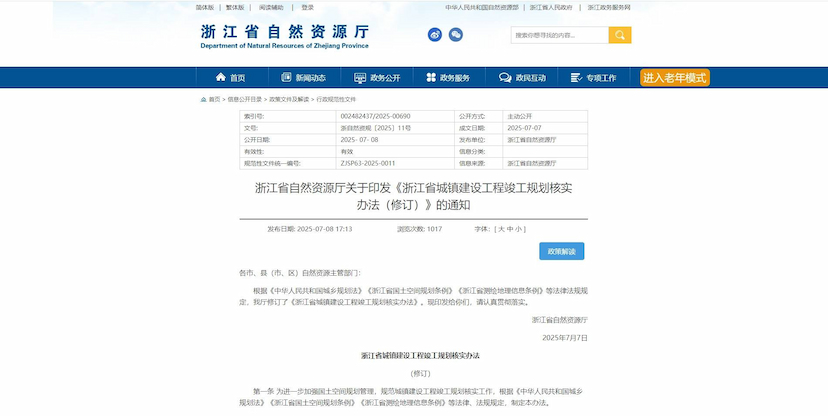Click the 信息分类 label cell
The height and width of the screenshot is (416, 828).
[x=478, y=152]
